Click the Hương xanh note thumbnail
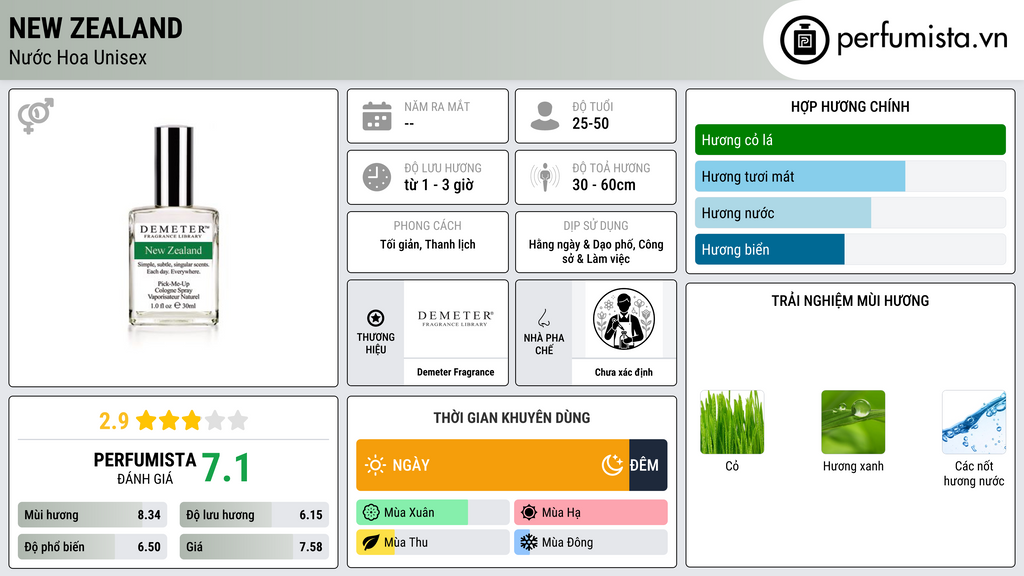Viewport: 1024px width, 576px height. point(853,422)
